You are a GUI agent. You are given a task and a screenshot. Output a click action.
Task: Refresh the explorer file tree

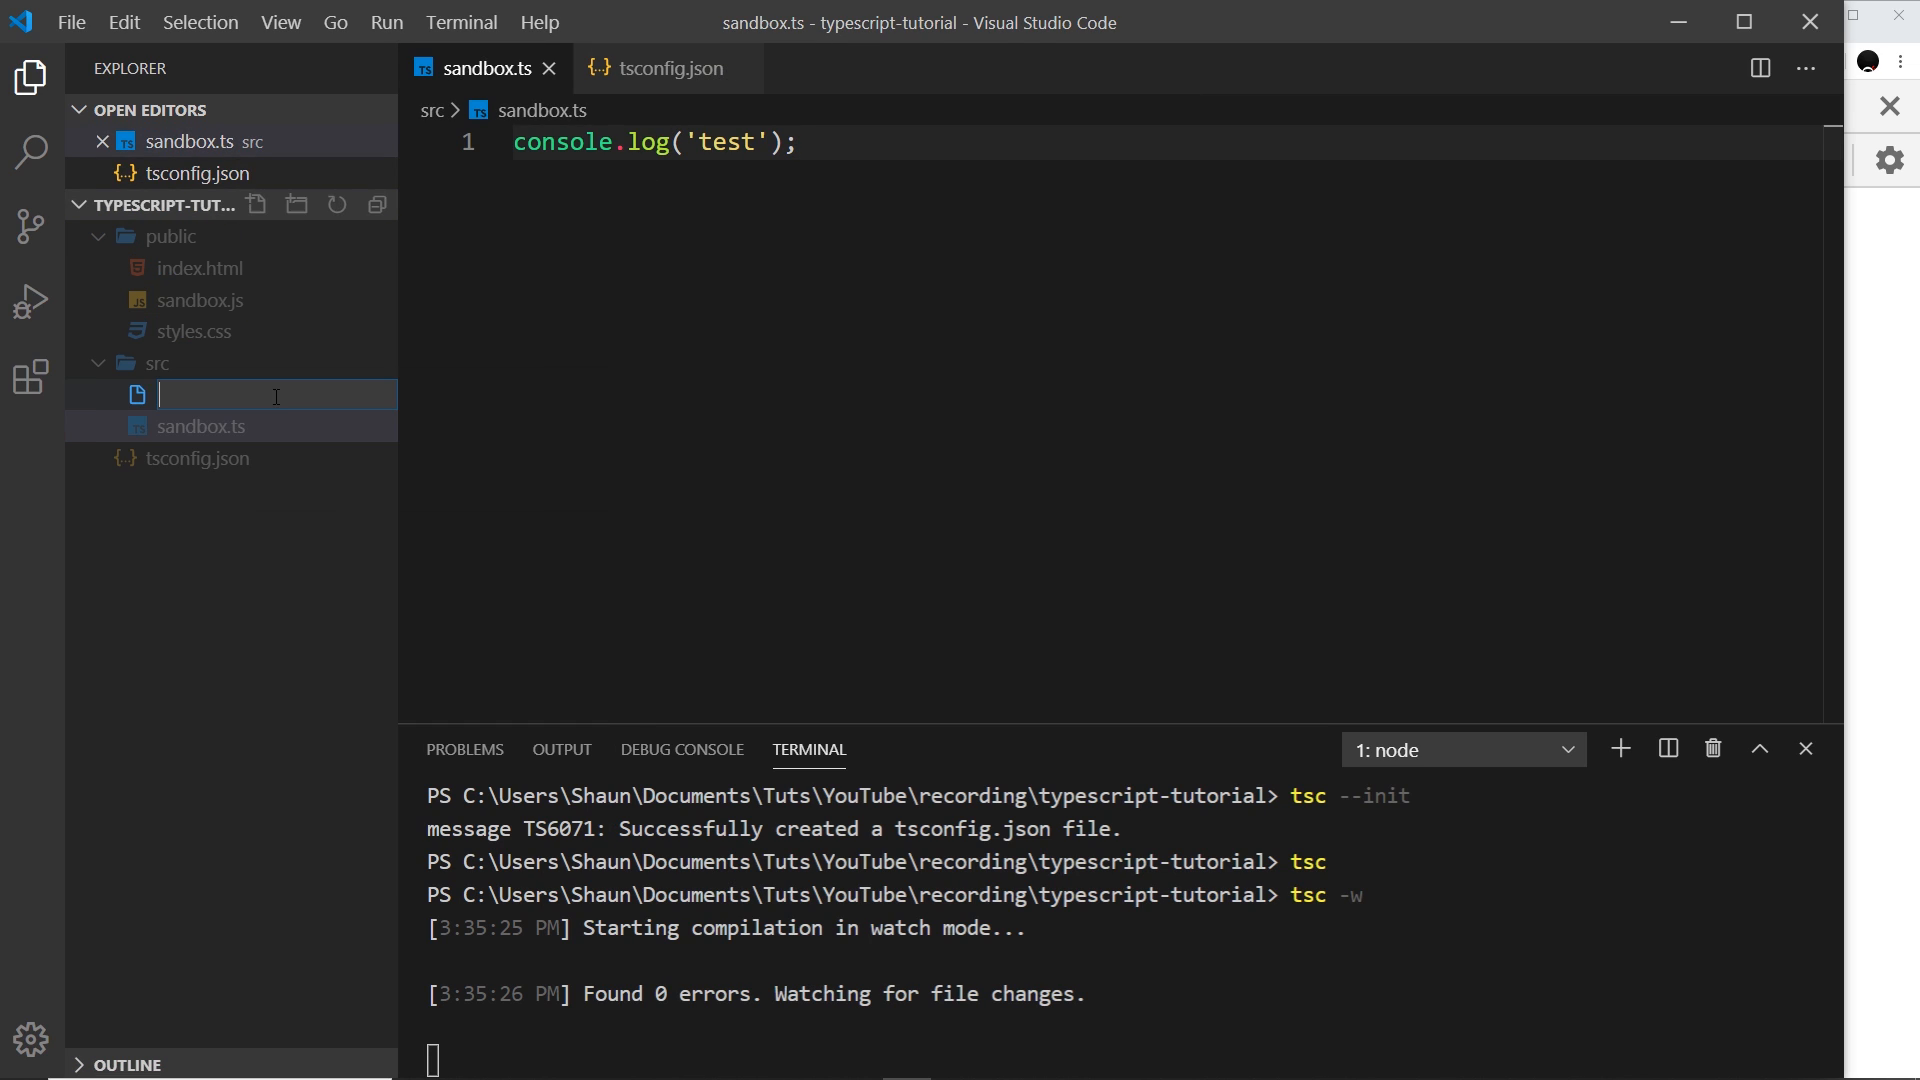[x=337, y=205]
